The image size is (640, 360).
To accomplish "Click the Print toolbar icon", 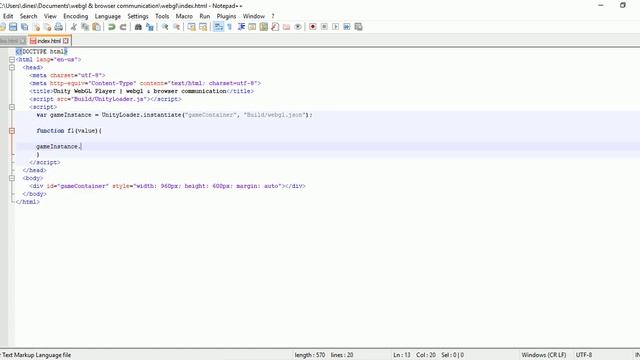I will [x=59, y=27].
